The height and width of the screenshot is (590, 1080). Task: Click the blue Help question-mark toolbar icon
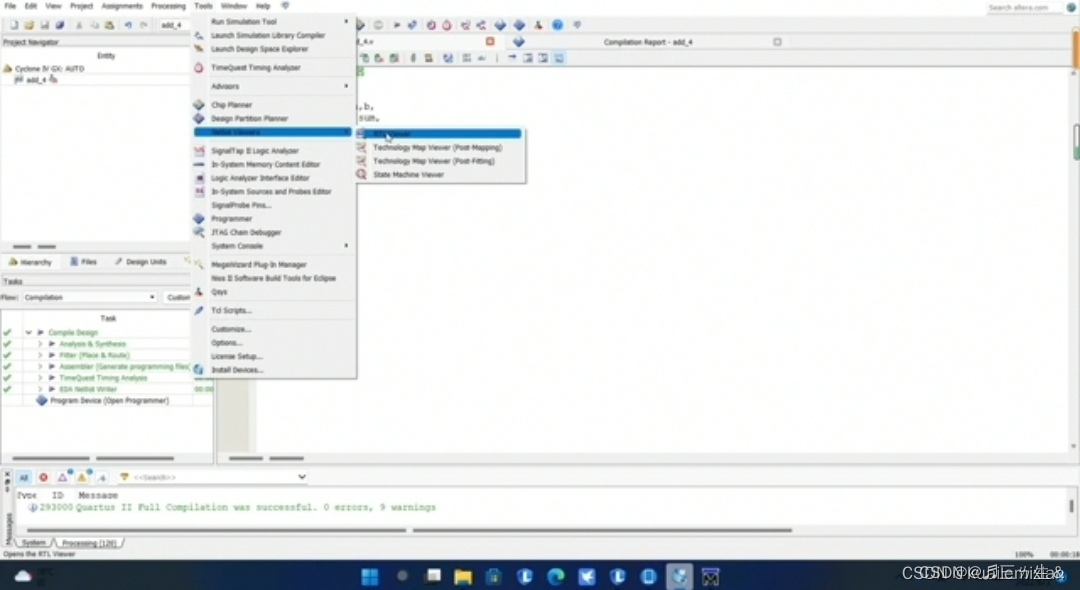[557, 25]
